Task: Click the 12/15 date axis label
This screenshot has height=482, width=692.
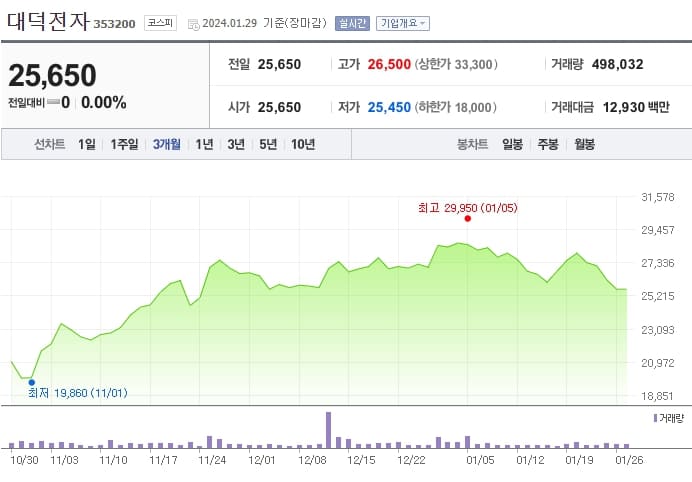Action: [x=361, y=460]
